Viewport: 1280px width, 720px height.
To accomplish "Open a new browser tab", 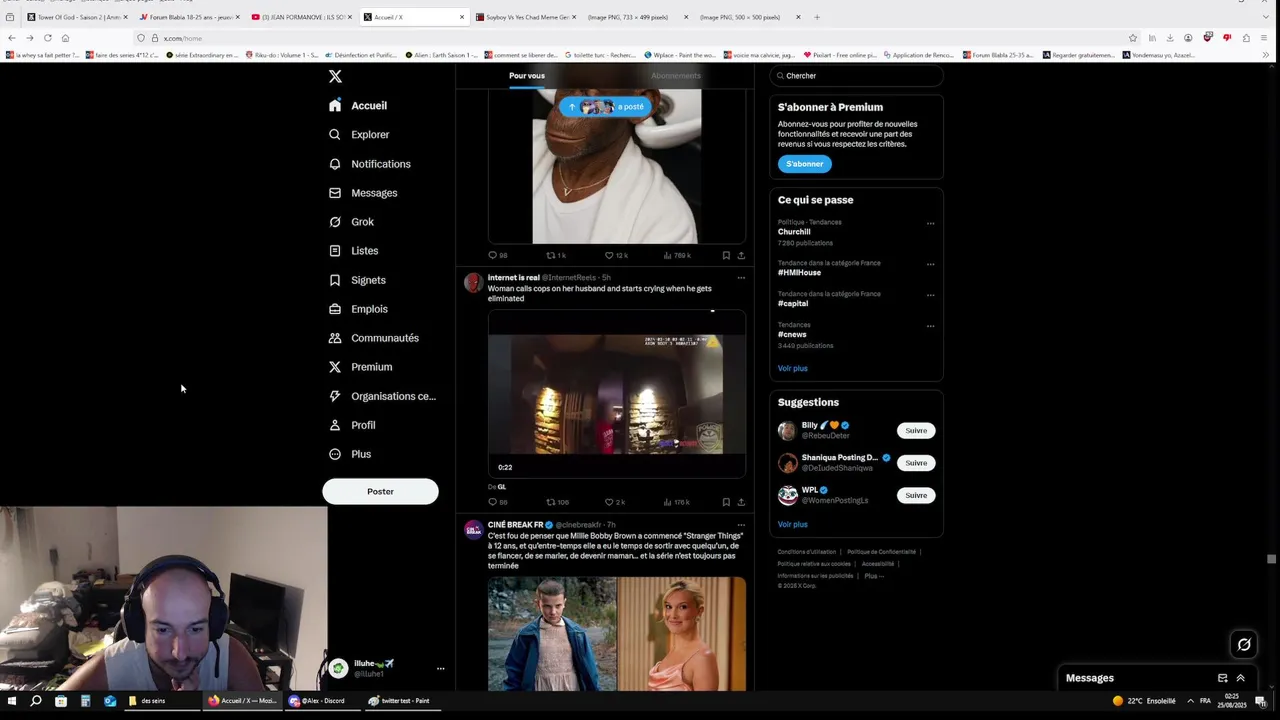I will pos(816,17).
